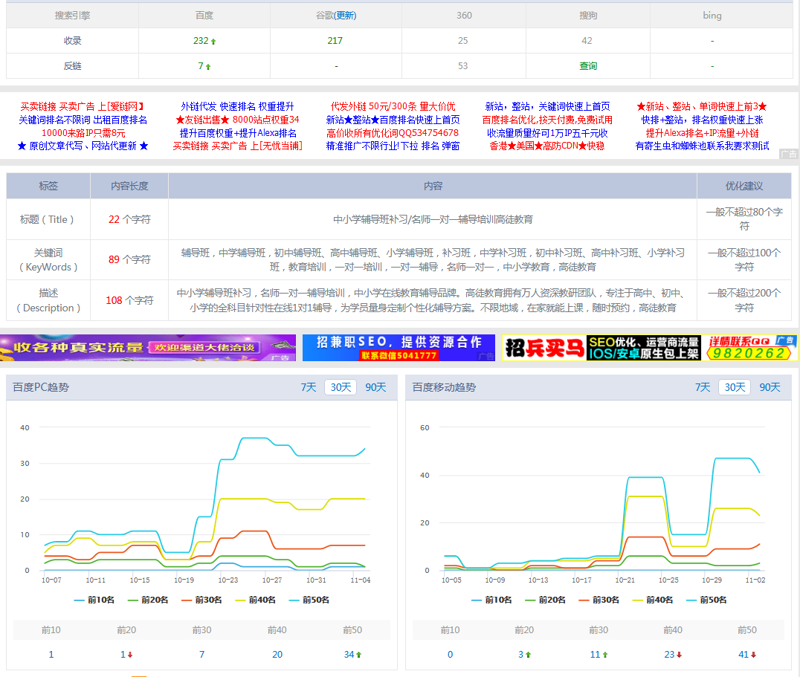Screen dimensions: 800x677
Task: Click the green up arrow next to PC 前50 value 34
Action: 359,655
